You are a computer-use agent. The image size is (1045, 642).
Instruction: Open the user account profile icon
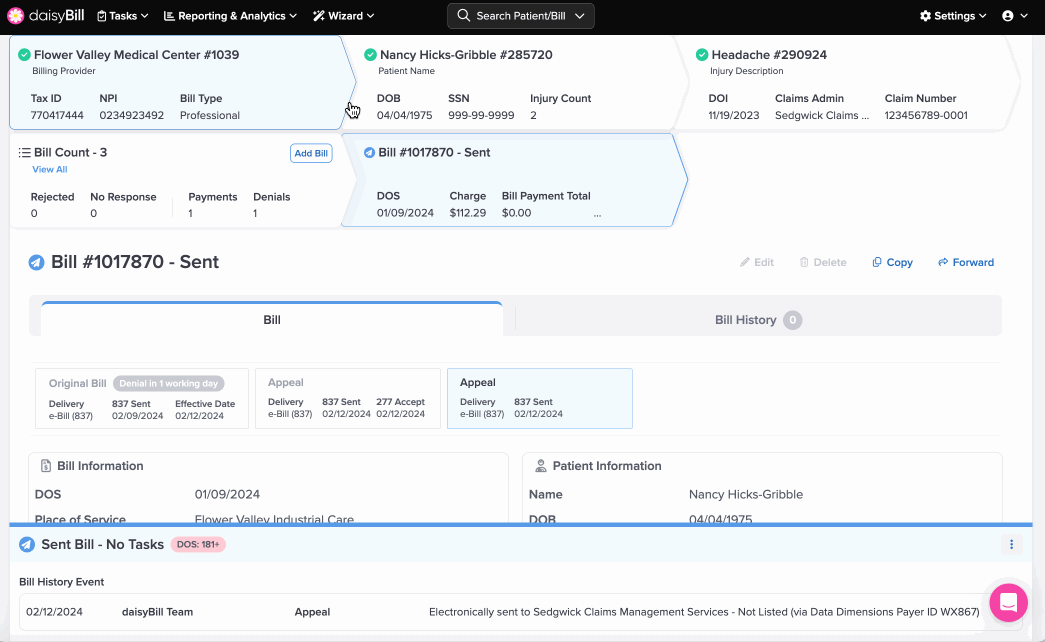click(1013, 16)
